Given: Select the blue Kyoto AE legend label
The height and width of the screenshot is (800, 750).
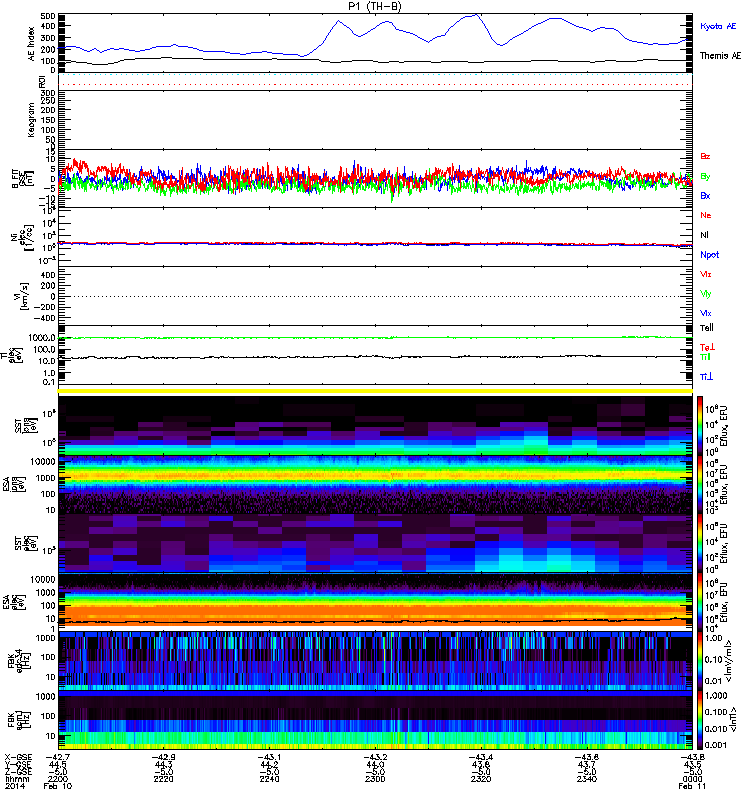Looking at the screenshot, I should [x=718, y=26].
